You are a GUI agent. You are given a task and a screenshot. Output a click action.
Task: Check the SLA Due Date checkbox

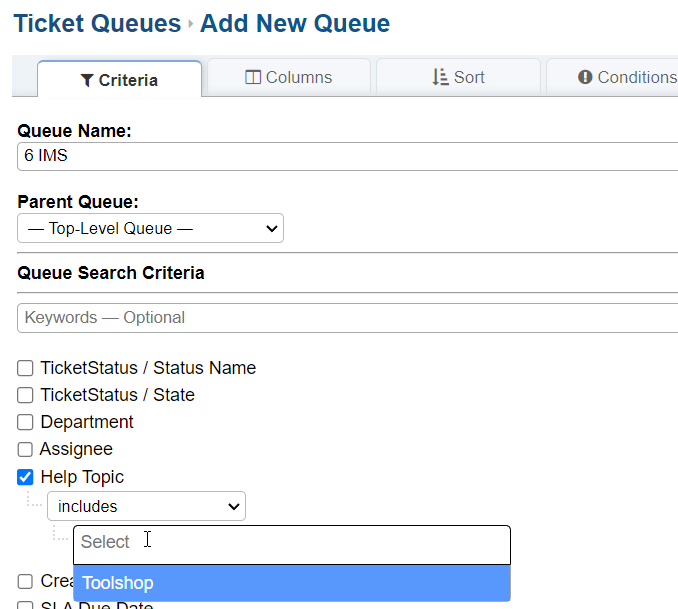click(26, 605)
